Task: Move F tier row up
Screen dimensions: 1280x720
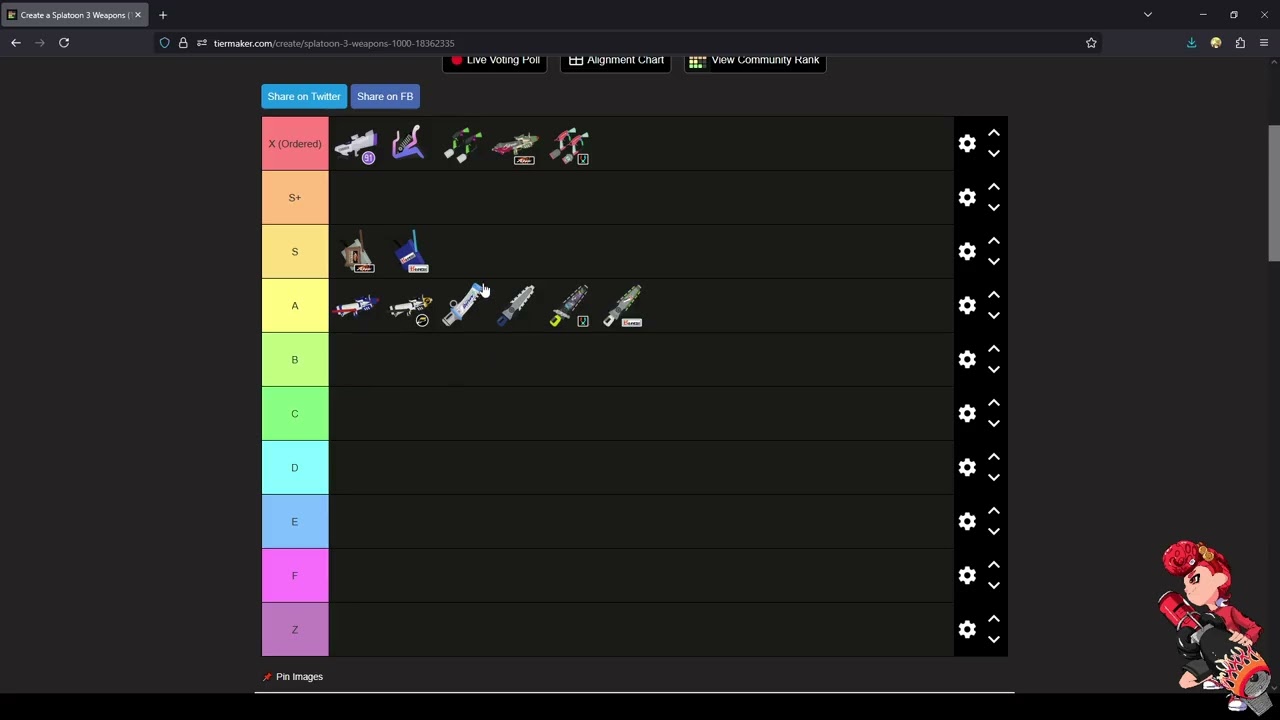Action: click(x=994, y=565)
